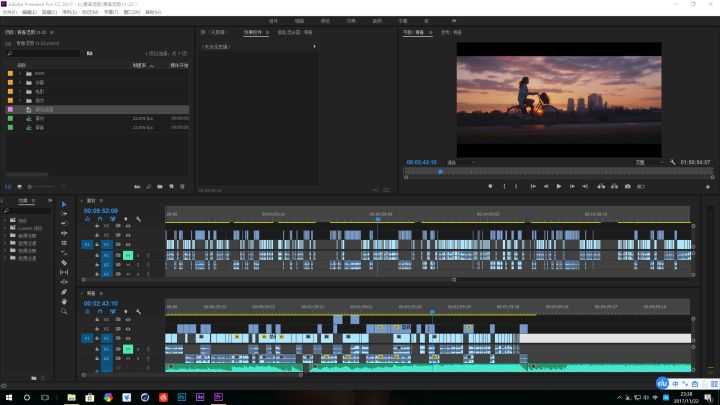The width and height of the screenshot is (720, 405).
Task: Toggle the green mute button in lower timeline
Action: pyautogui.click(x=128, y=349)
